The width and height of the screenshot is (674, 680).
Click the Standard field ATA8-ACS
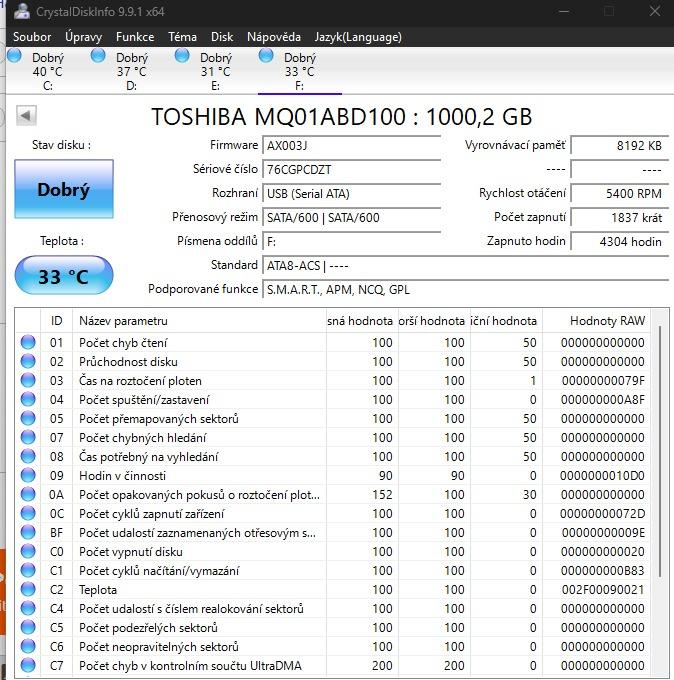tap(465, 265)
